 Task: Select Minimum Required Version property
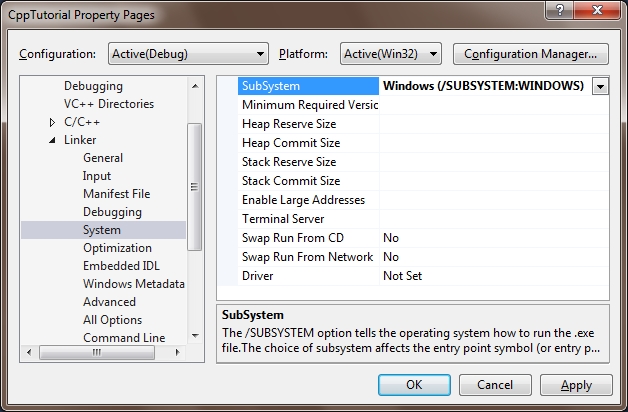pos(310,105)
